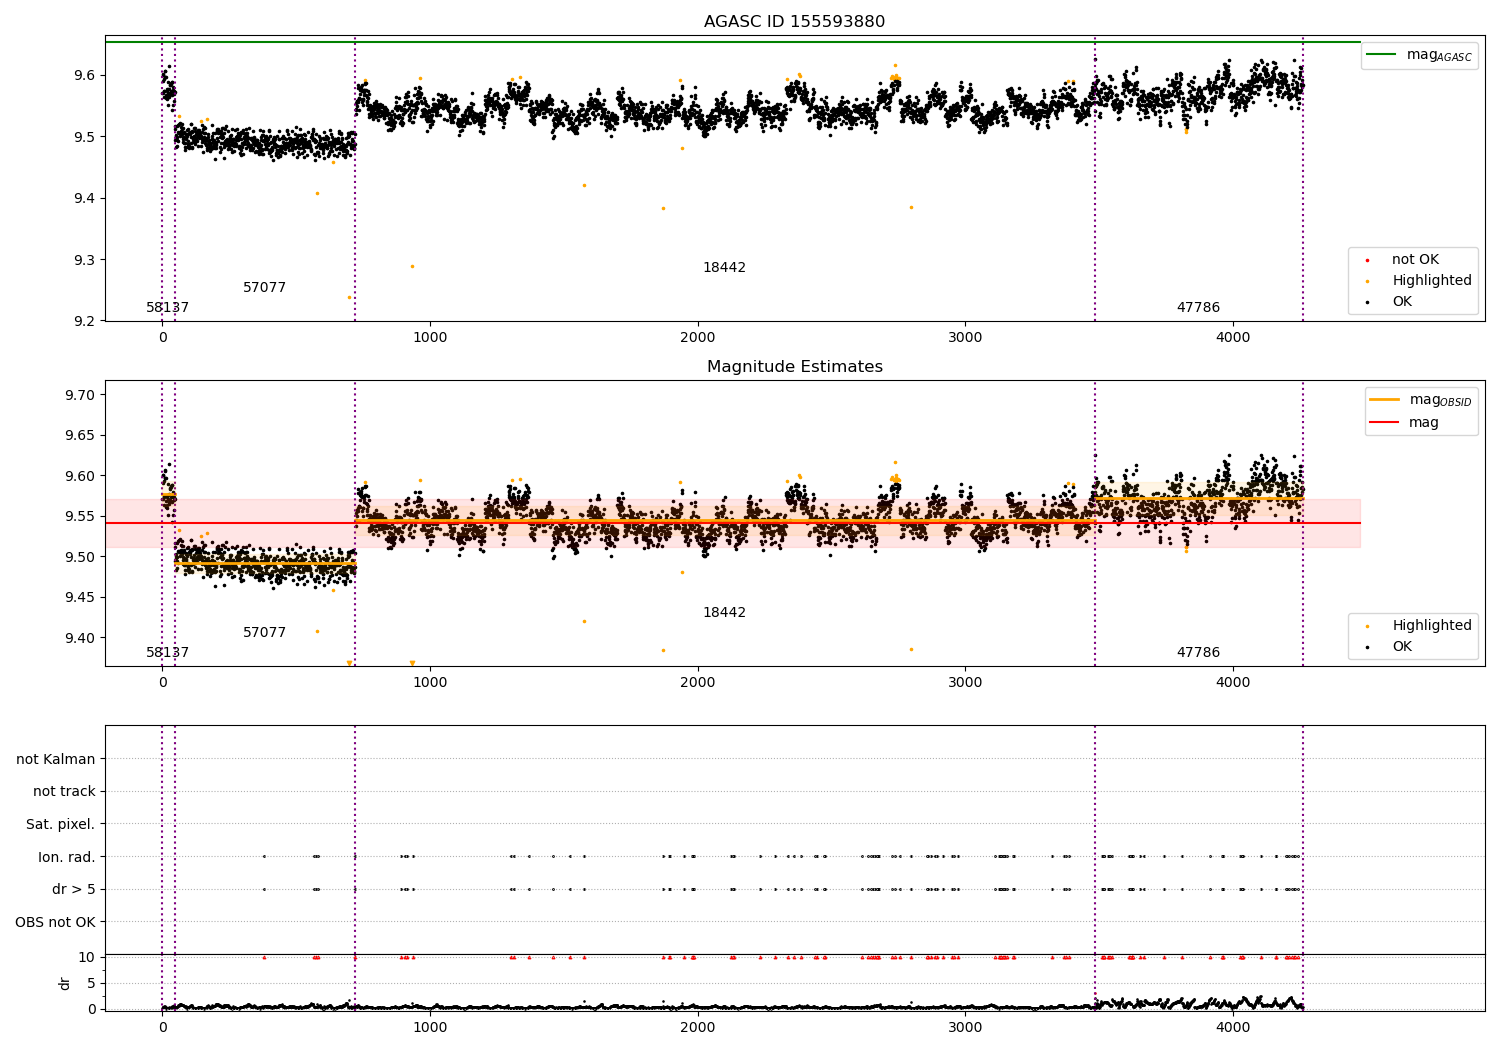
Task: Click obsid label 18442 in Magnitude Estimates plot
Action: point(724,613)
